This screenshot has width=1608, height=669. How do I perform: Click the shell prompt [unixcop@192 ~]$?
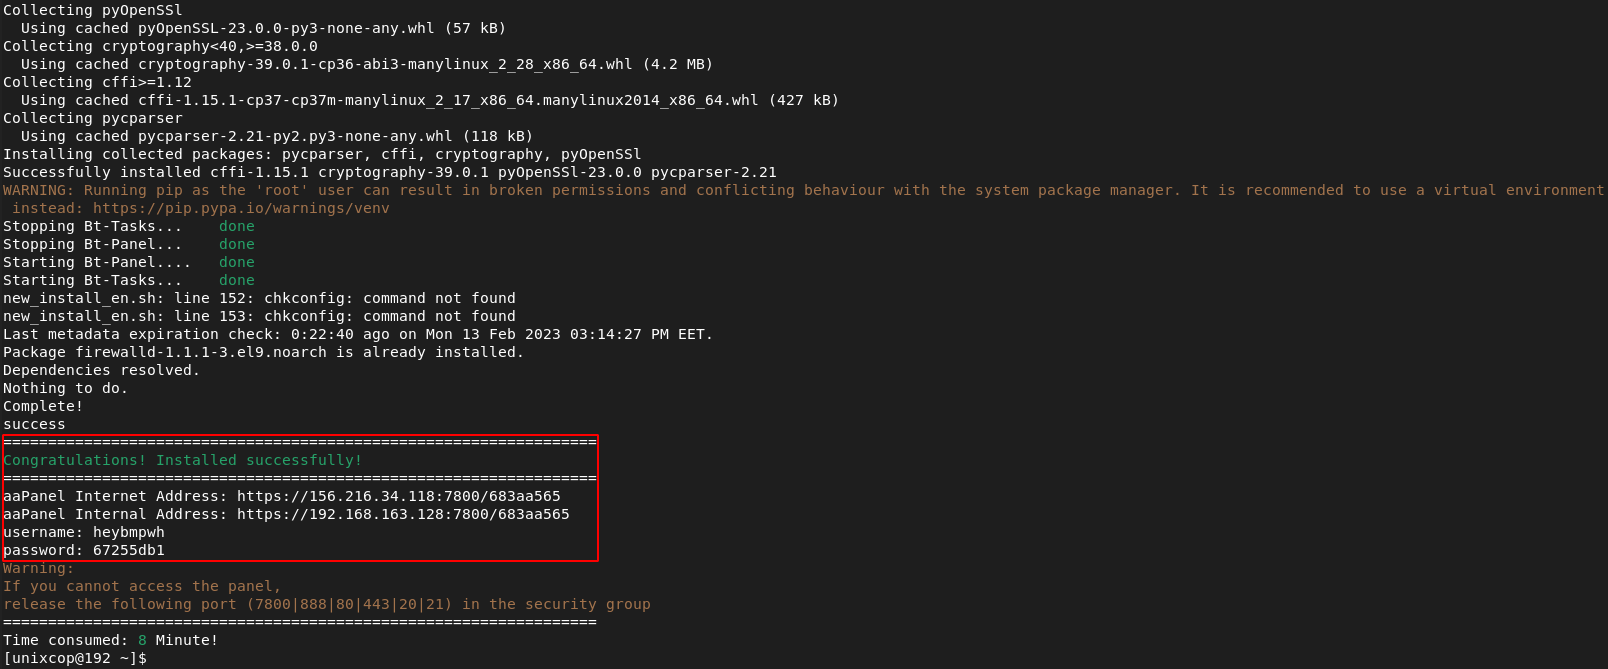[75, 658]
